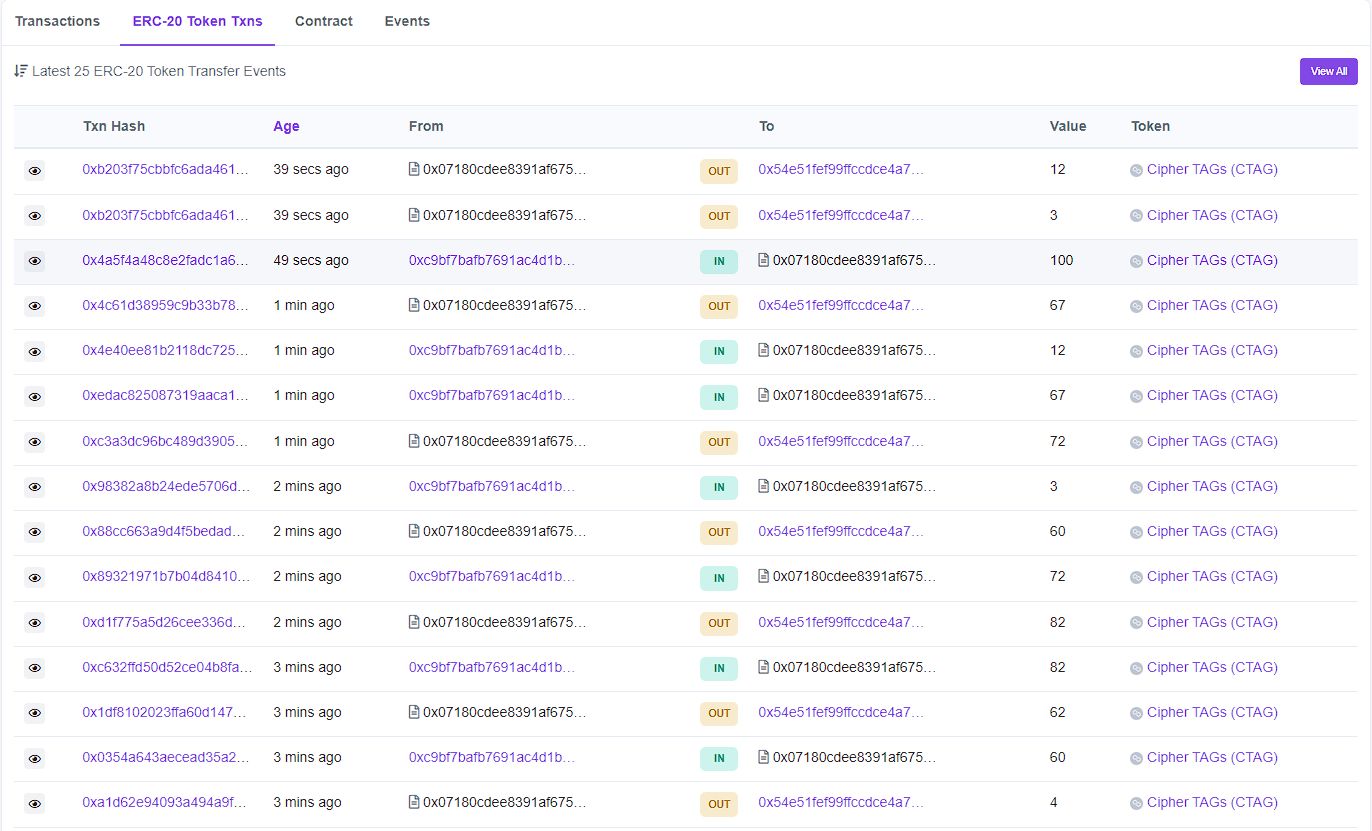Image resolution: width=1372 pixels, height=831 pixels.
Task: Open transaction hash 0x4a5f4a48c8e2fadc1a6
Action: tap(165, 260)
